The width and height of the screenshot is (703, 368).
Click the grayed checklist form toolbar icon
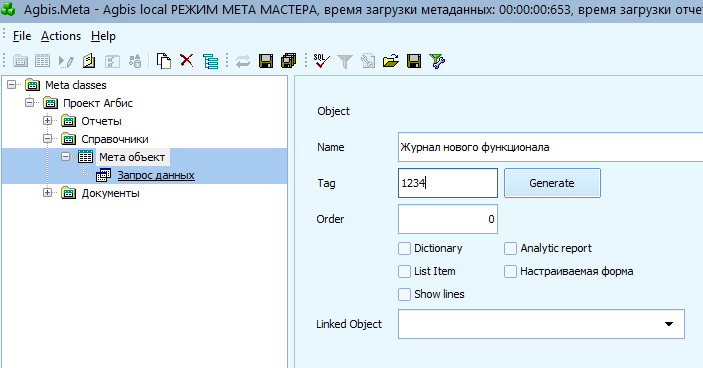[x=112, y=61]
